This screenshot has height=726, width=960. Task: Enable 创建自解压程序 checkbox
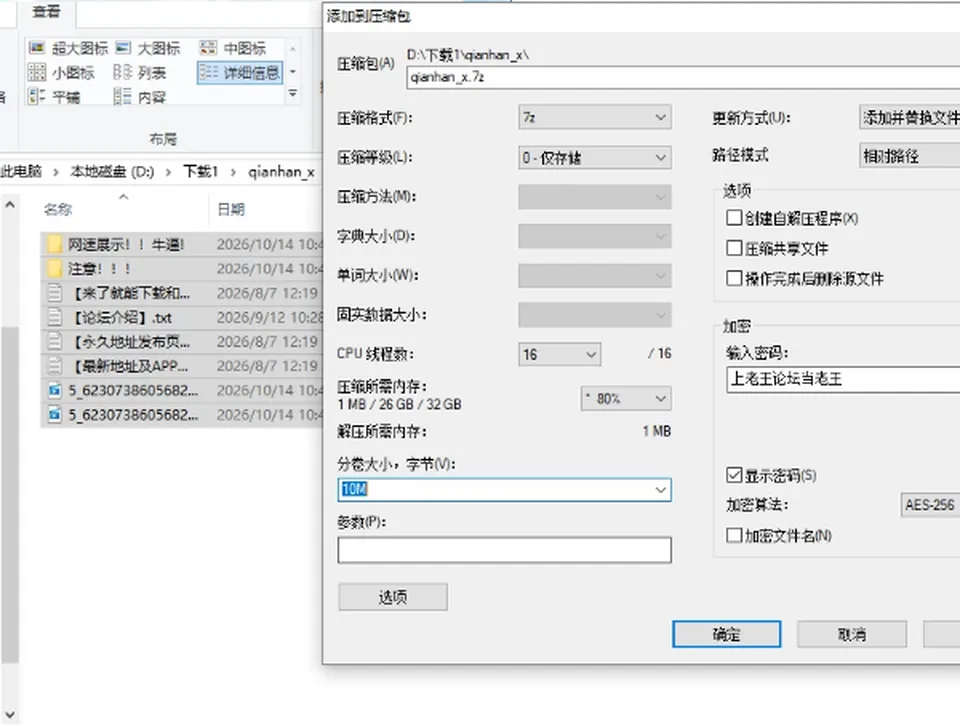(x=734, y=218)
